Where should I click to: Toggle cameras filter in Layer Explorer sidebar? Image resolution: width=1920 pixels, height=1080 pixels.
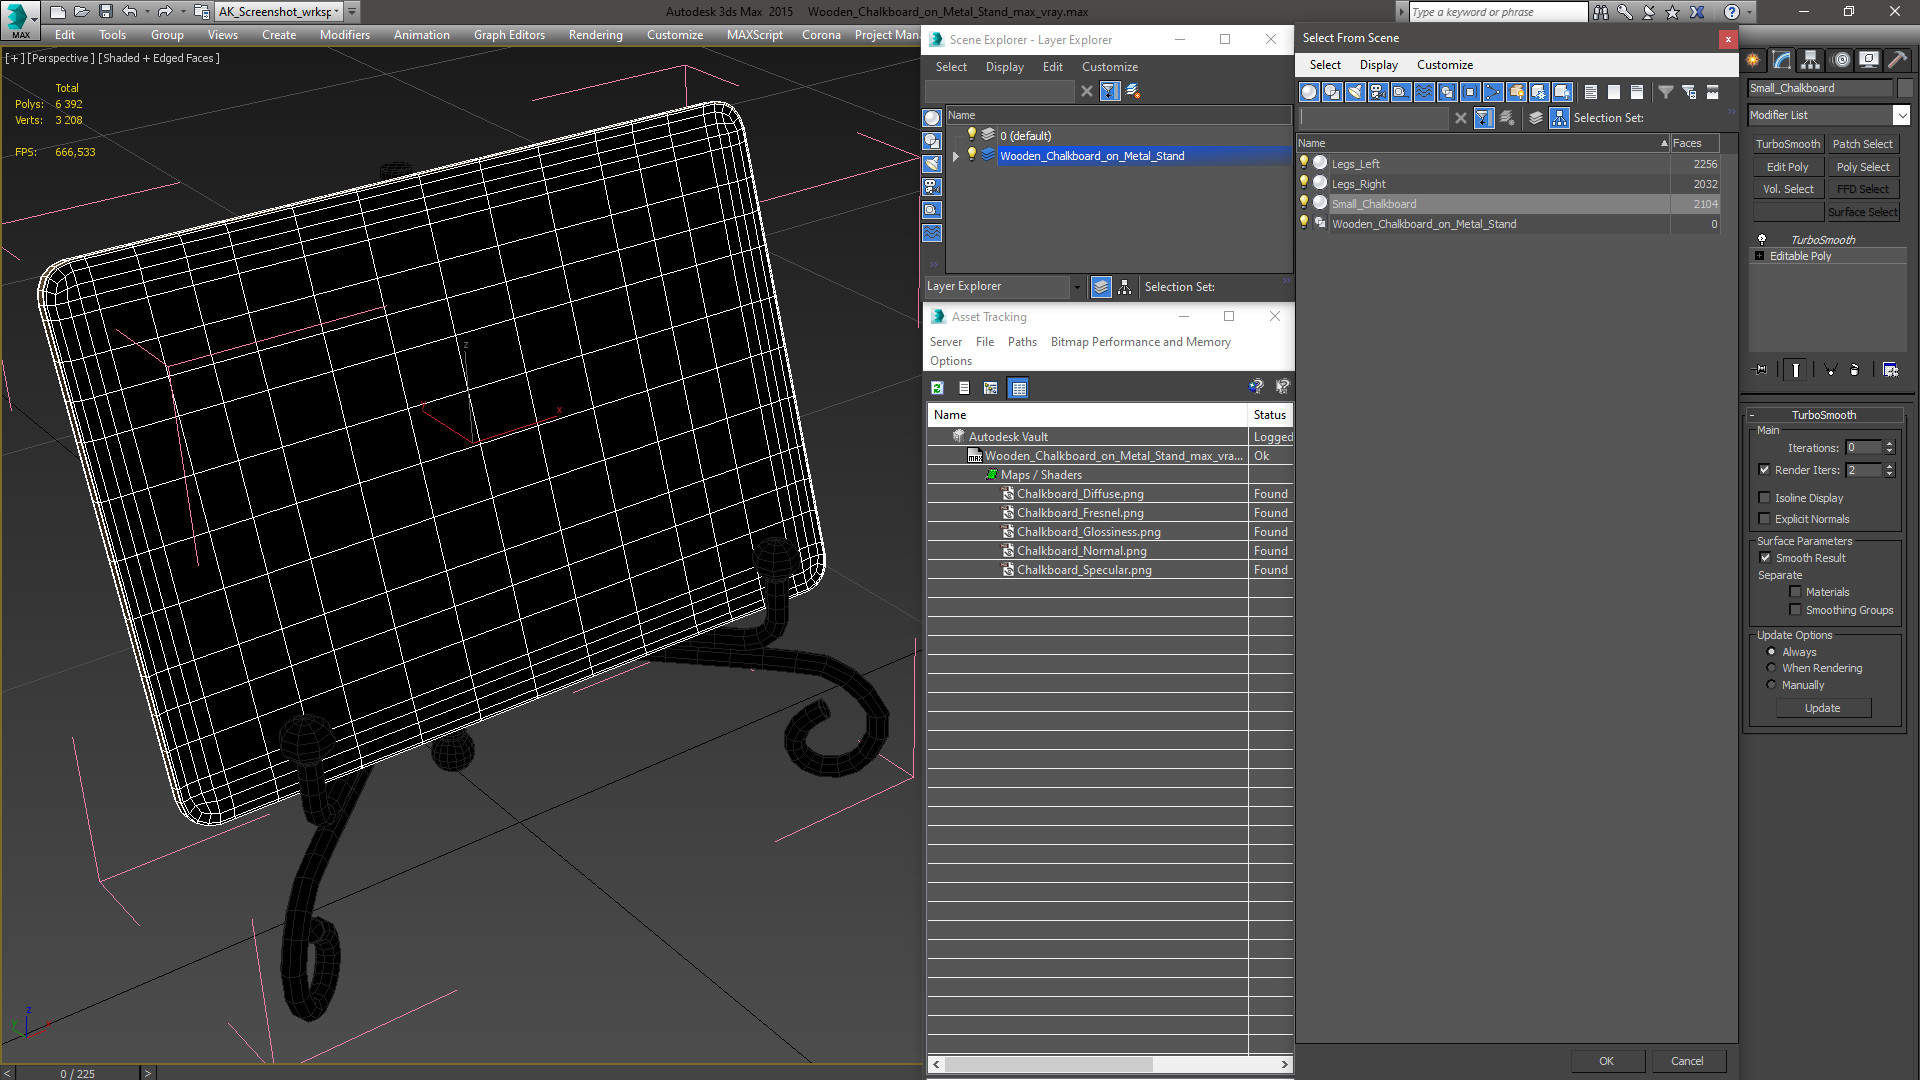tap(932, 187)
